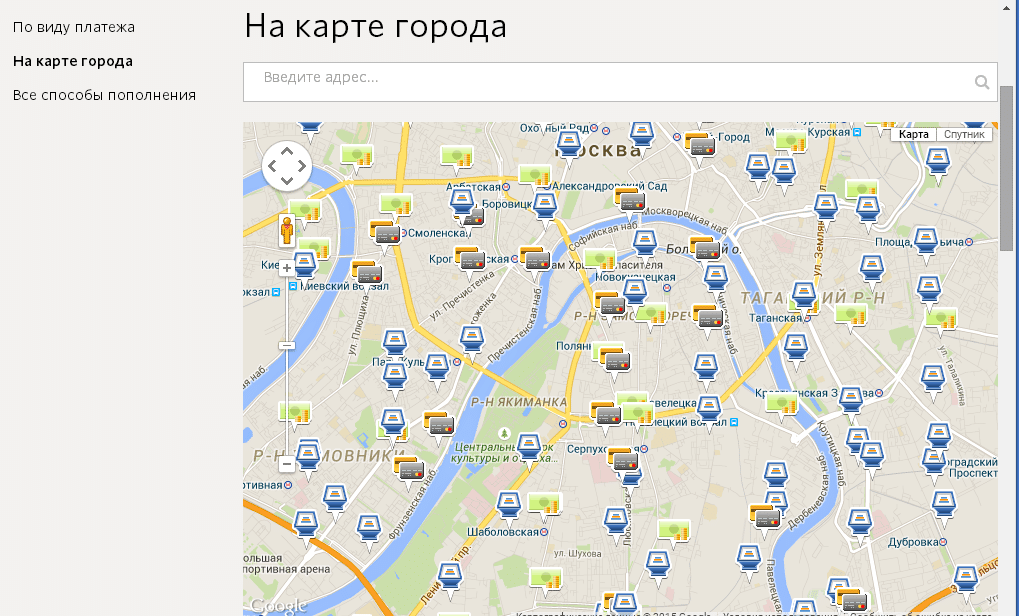Click the map zoom slider handle

(287, 346)
